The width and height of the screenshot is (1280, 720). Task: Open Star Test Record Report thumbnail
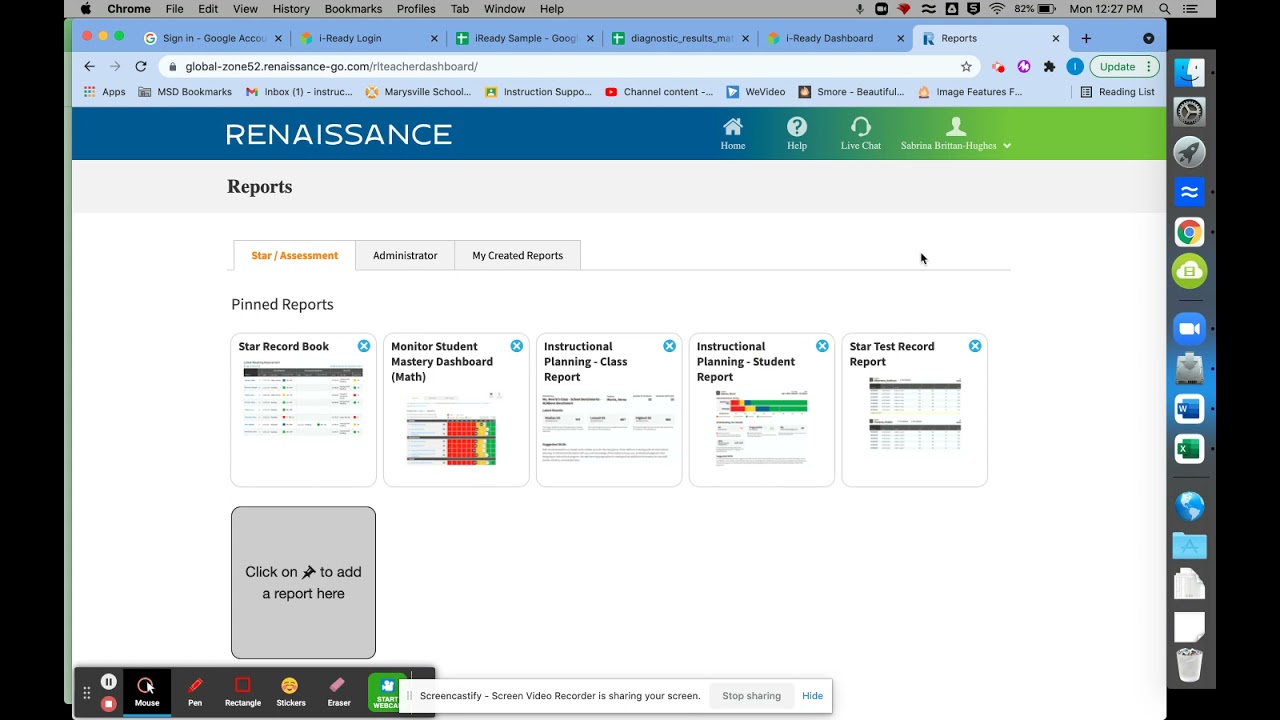[x=915, y=415]
